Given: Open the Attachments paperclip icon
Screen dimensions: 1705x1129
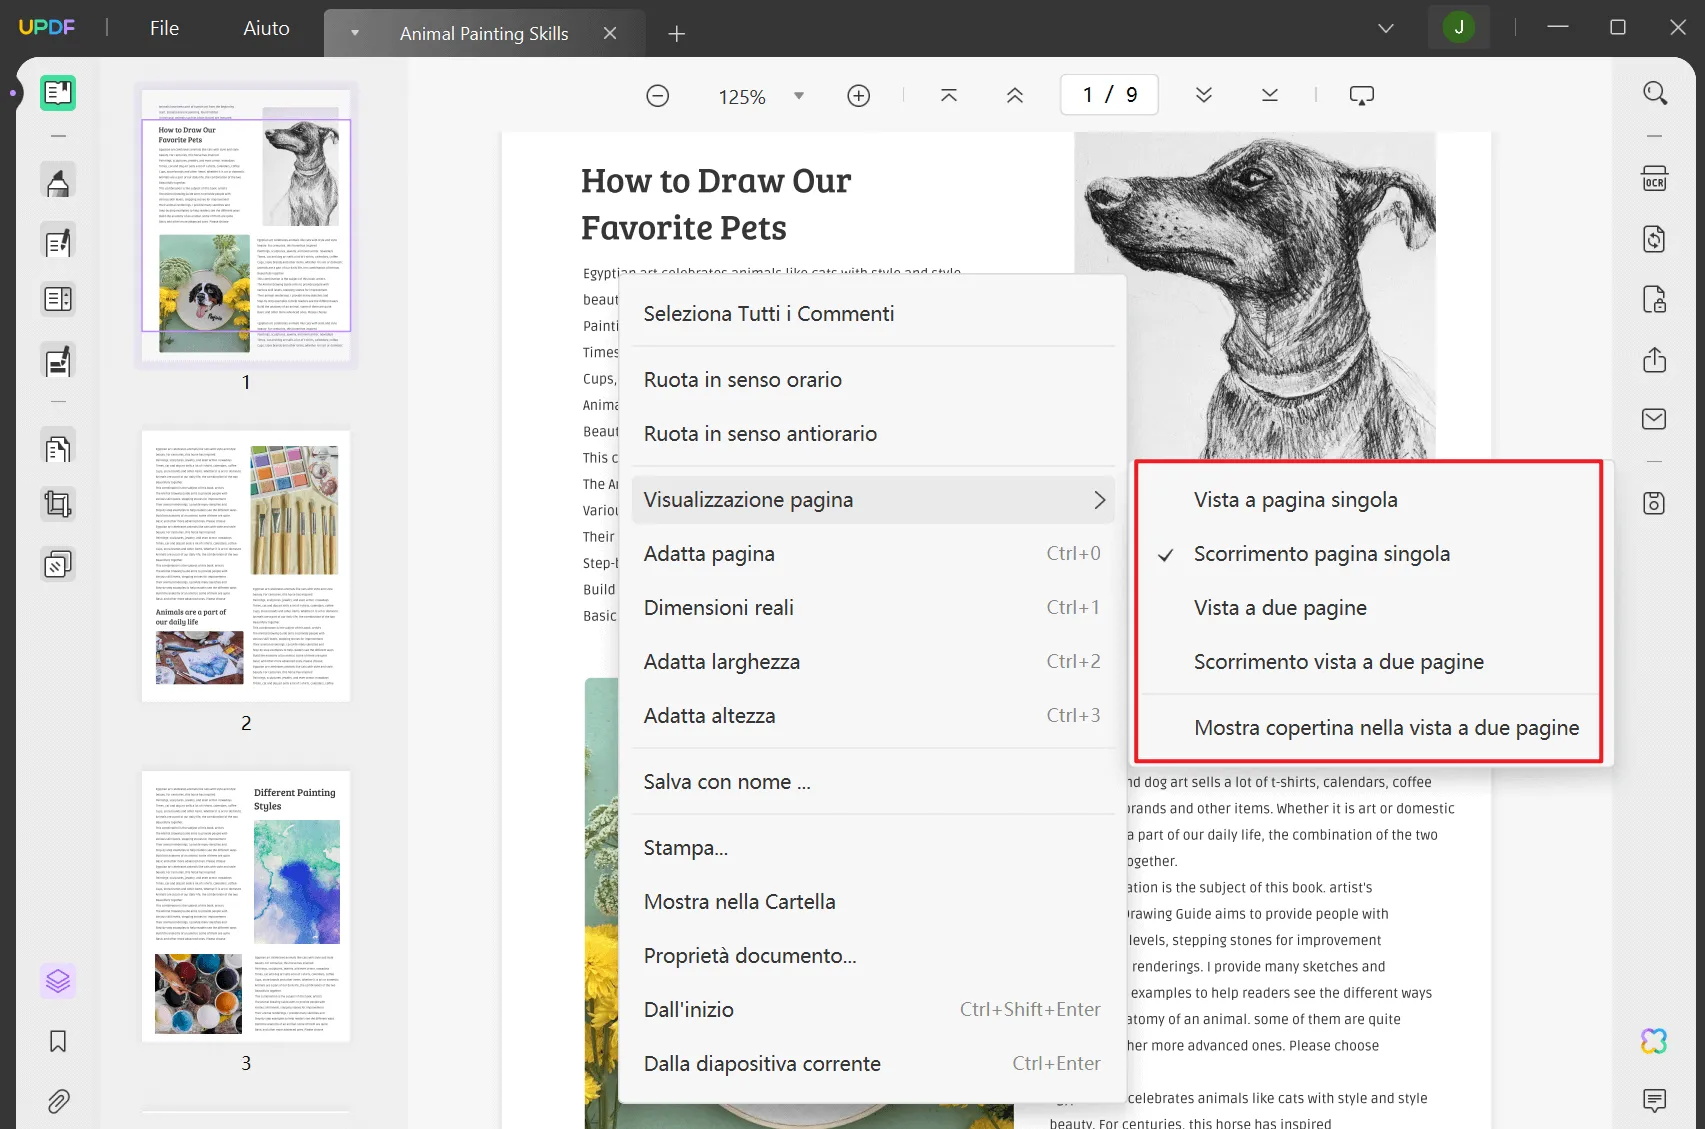Looking at the screenshot, I should click(58, 1102).
